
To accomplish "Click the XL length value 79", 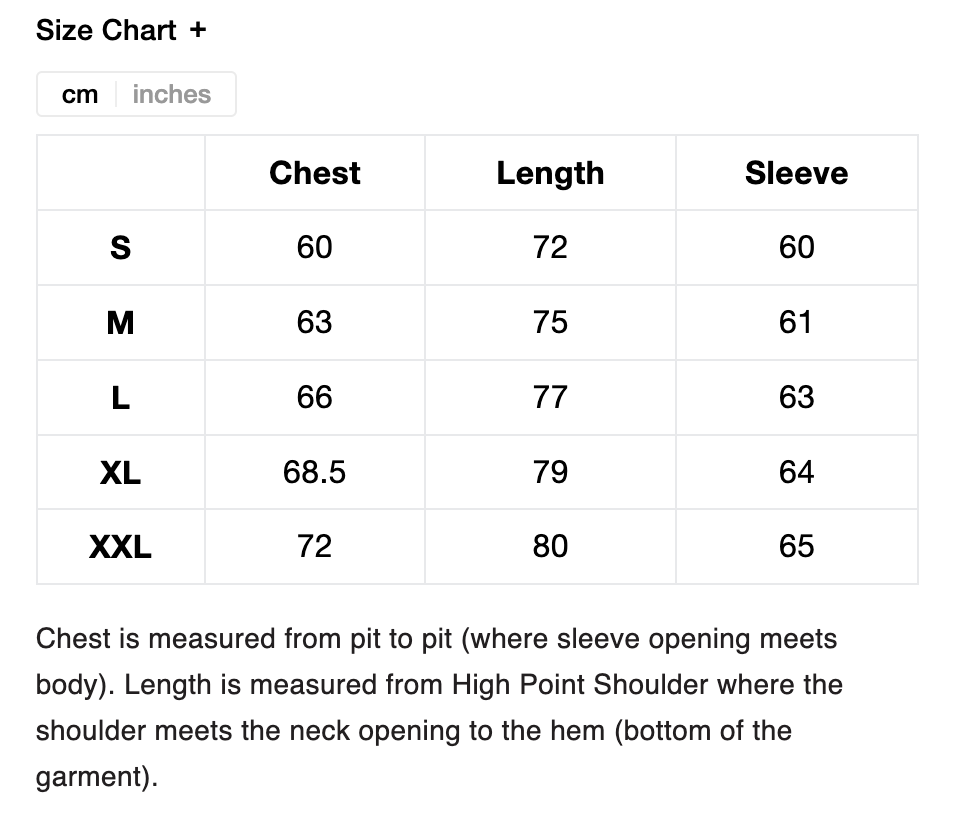I will click(x=550, y=472).
